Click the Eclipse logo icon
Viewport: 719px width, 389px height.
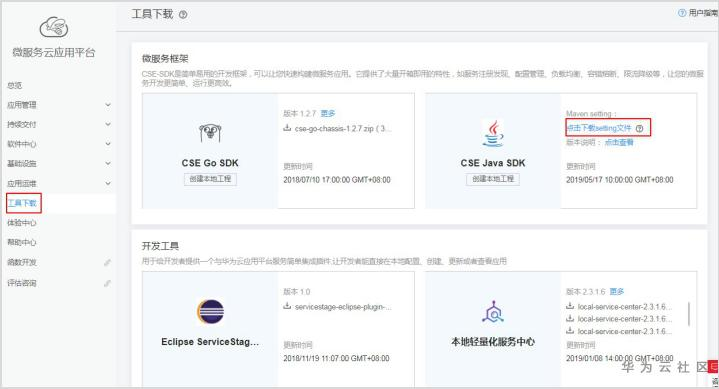coord(210,312)
